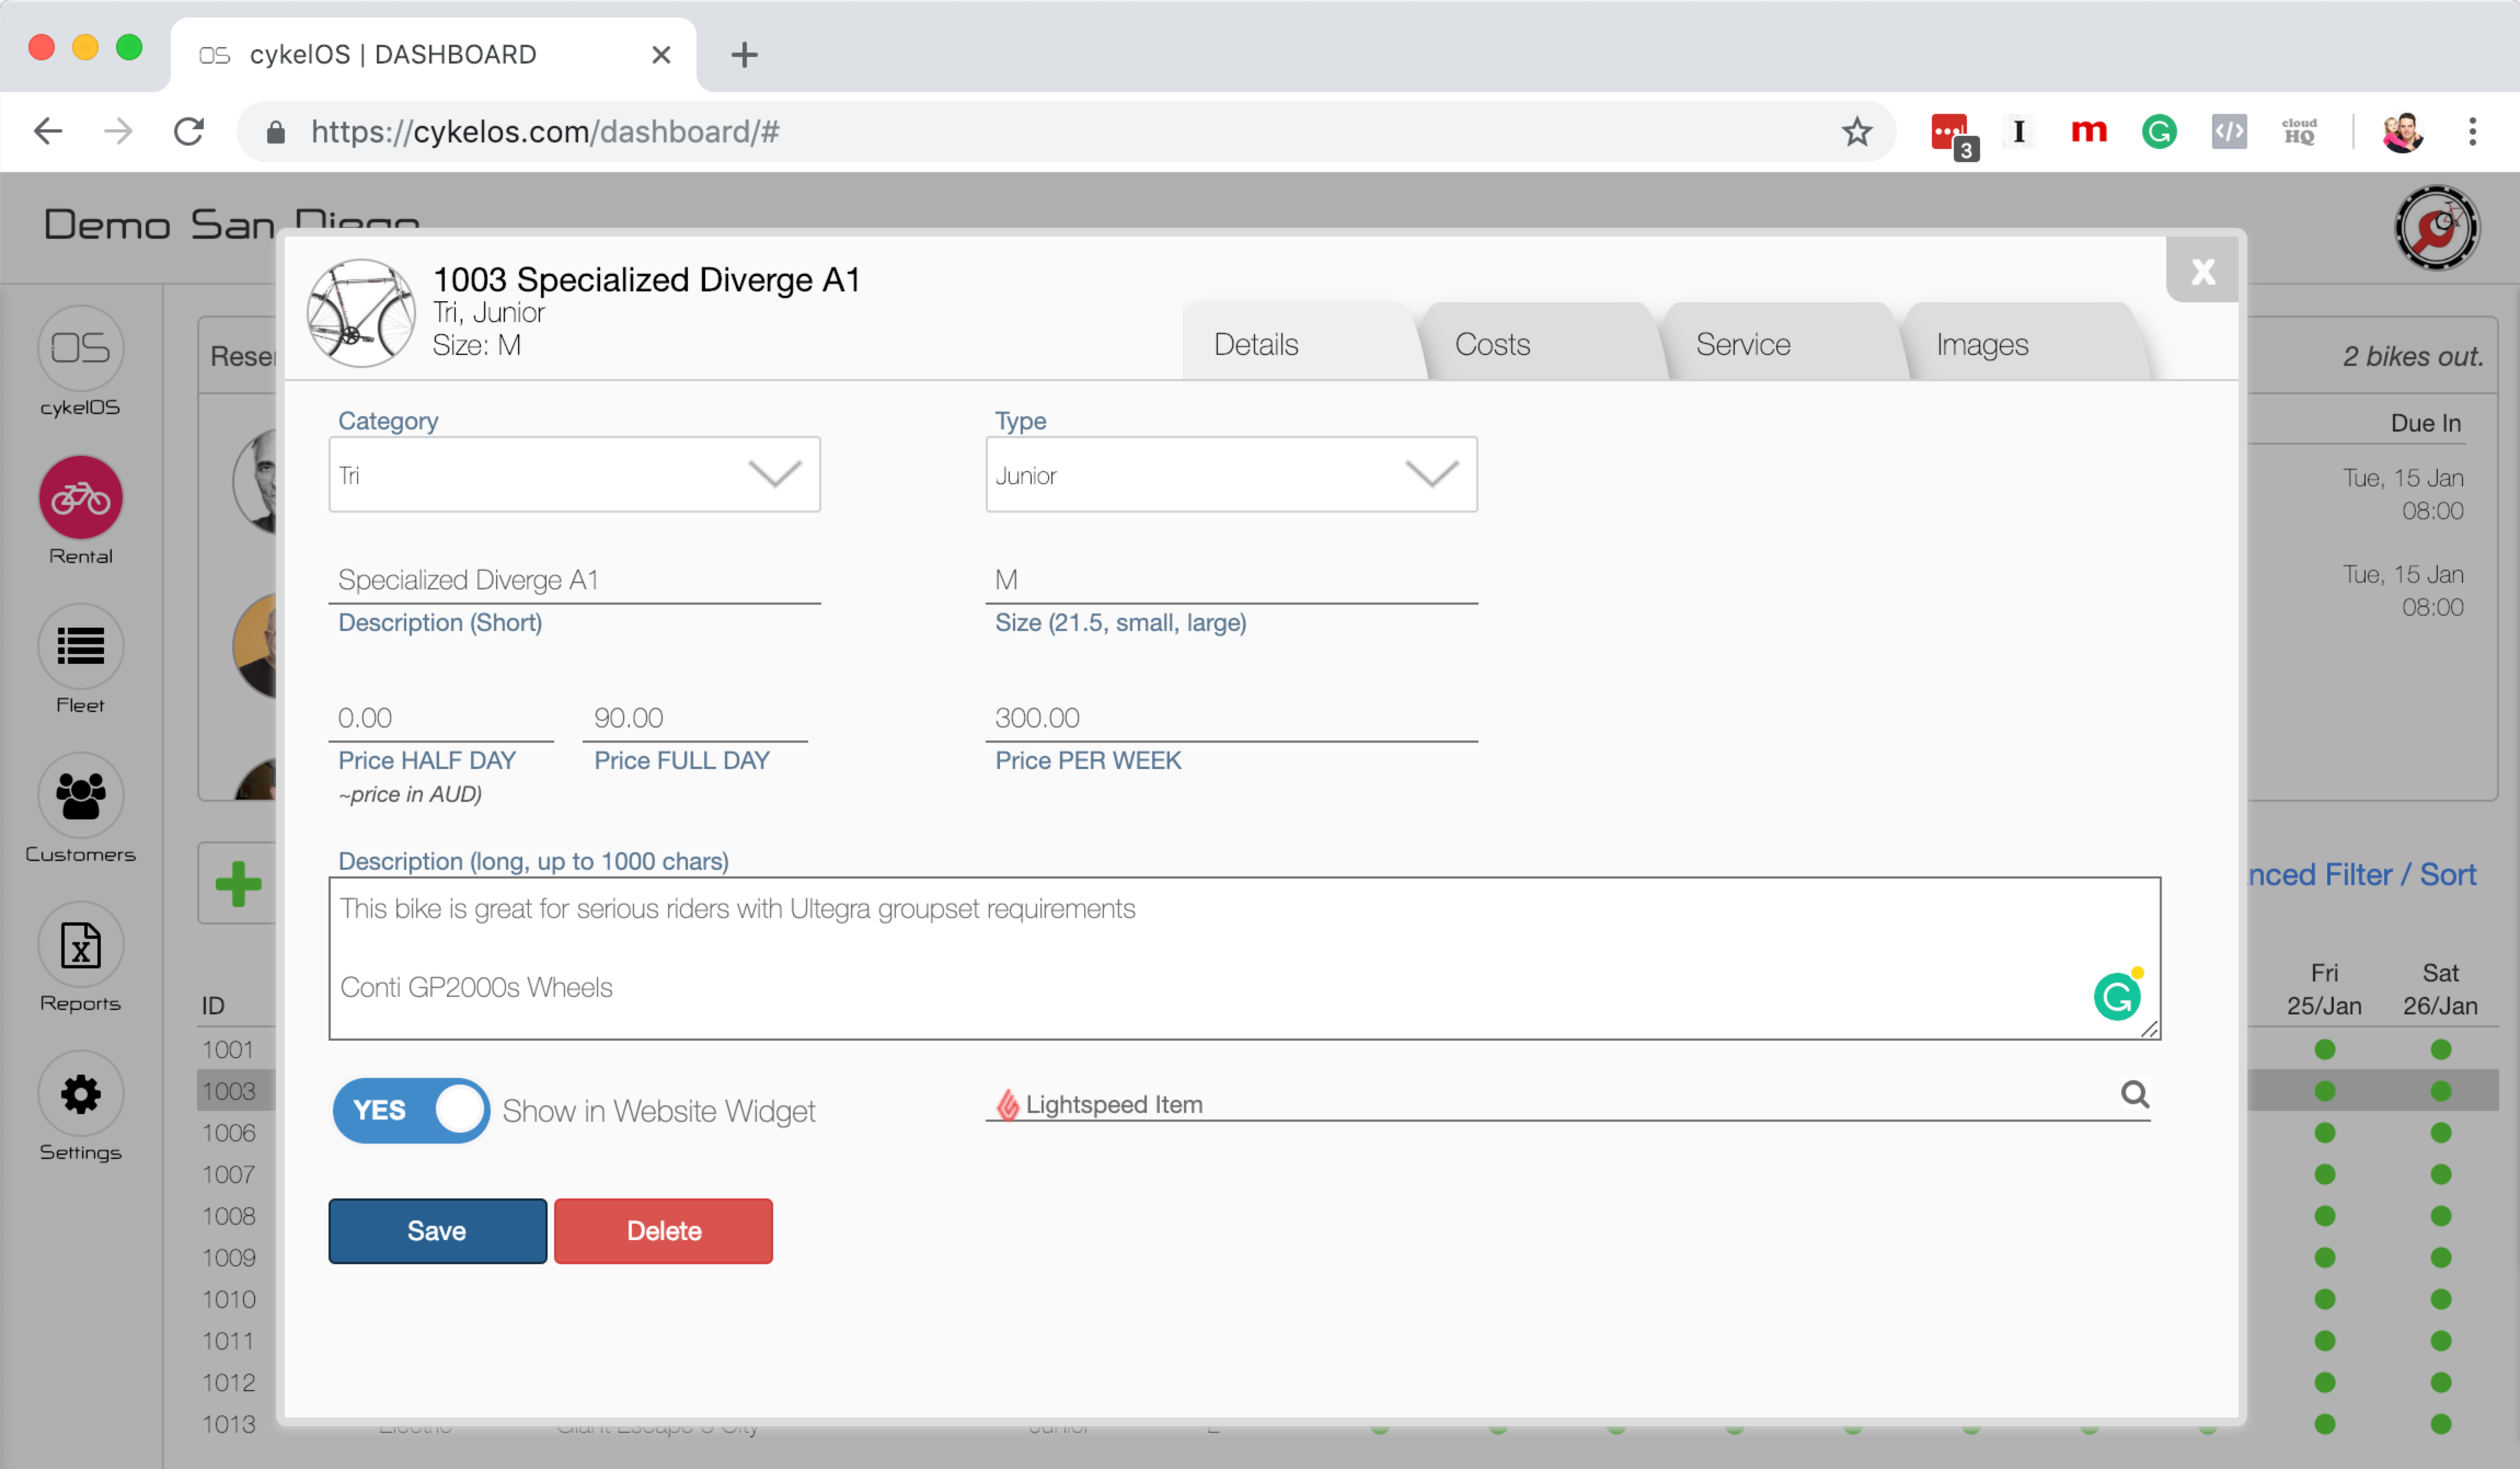Click the Fri 25/Jan availability dot for 1006
The height and width of the screenshot is (1469, 2520).
coord(2324,1132)
